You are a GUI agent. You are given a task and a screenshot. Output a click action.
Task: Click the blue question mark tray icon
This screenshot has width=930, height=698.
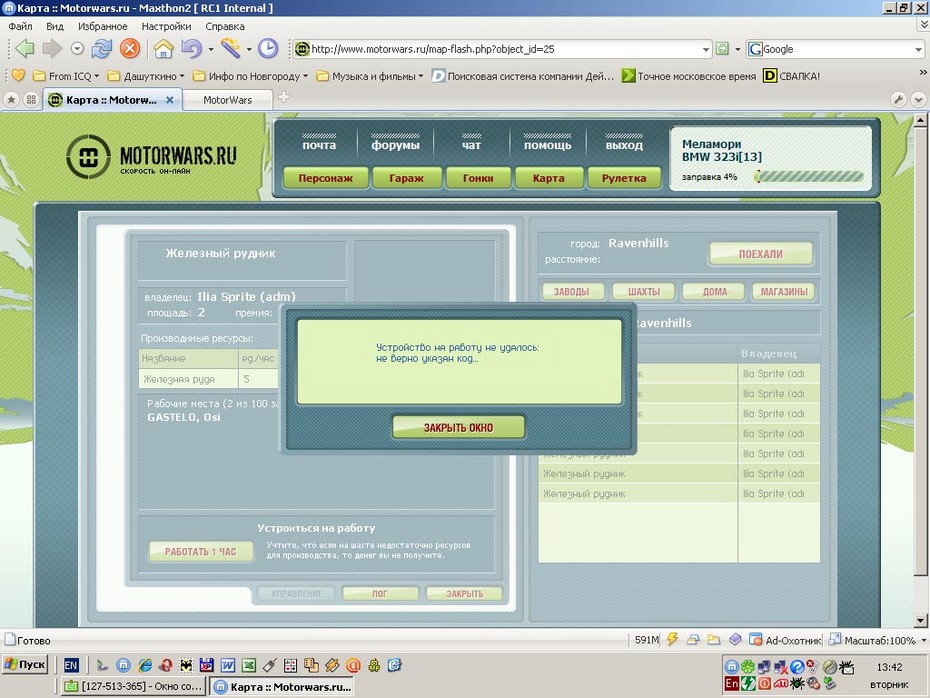pos(797,667)
